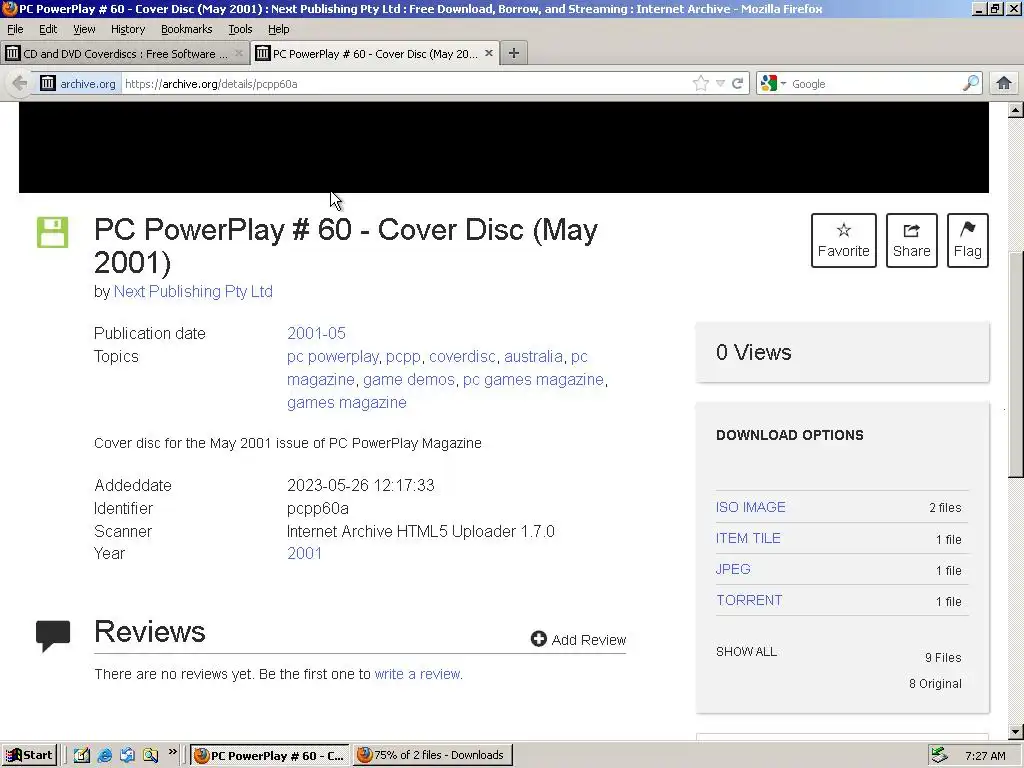Click the scrollbar up arrow
This screenshot has height=768, width=1024.
1016,110
